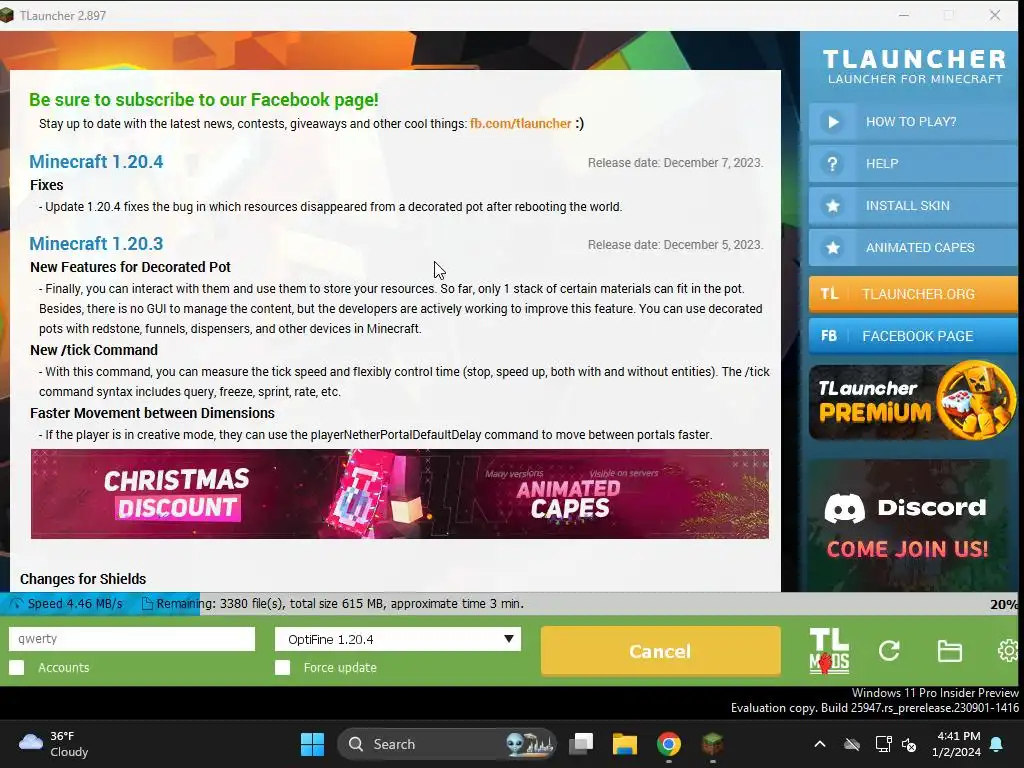Open the TL Mods icon

tap(829, 651)
